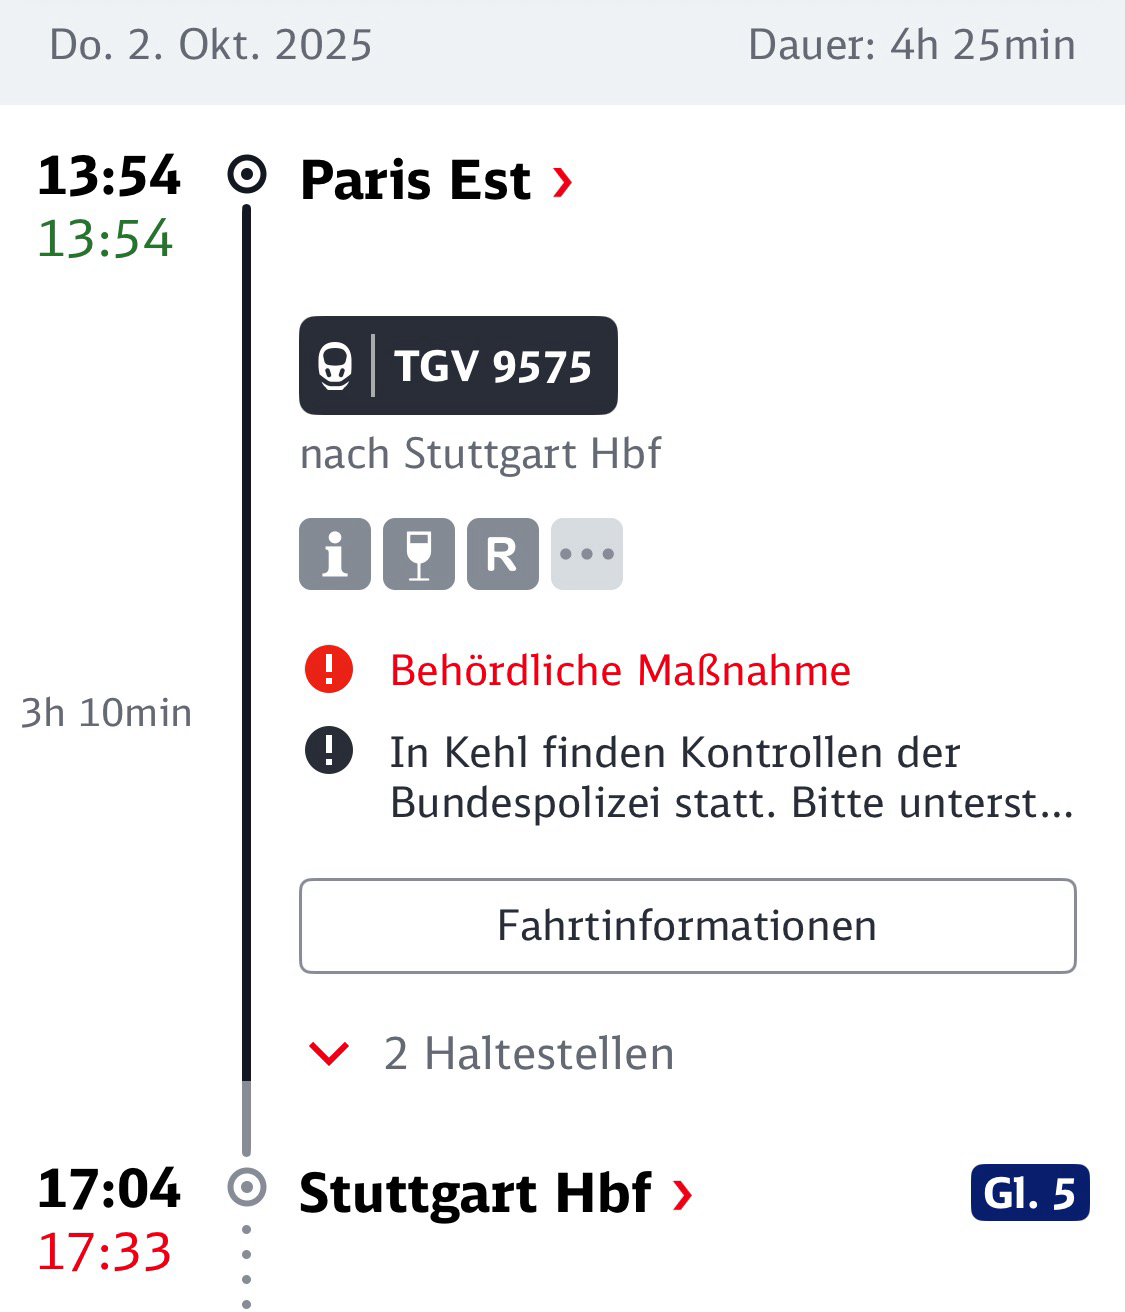Tap the Stuttgart Hbf station name
Viewport: 1125px width, 1312px height.
pyautogui.click(x=475, y=1193)
